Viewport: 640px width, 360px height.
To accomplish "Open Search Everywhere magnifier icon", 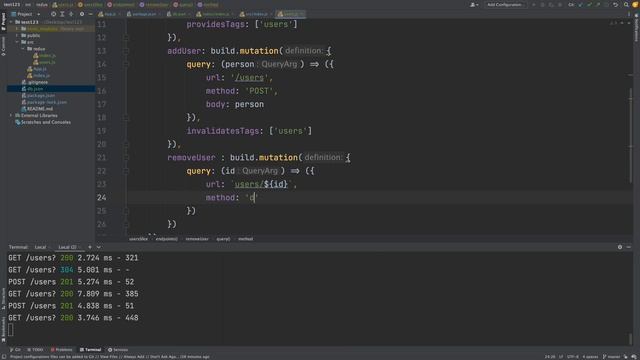I will (x=626, y=4).
